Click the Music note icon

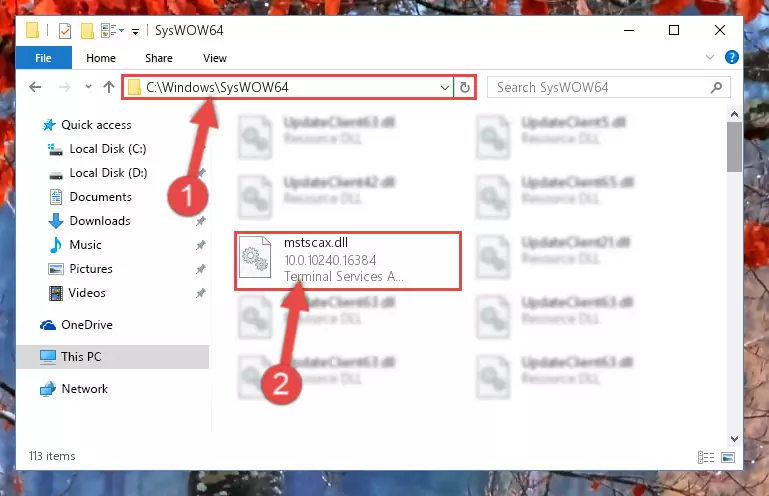(55, 245)
